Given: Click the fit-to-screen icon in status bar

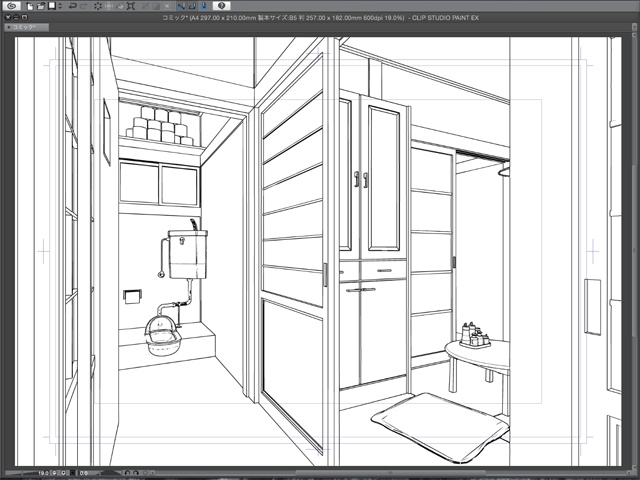Looking at the screenshot, I should [x=72, y=473].
